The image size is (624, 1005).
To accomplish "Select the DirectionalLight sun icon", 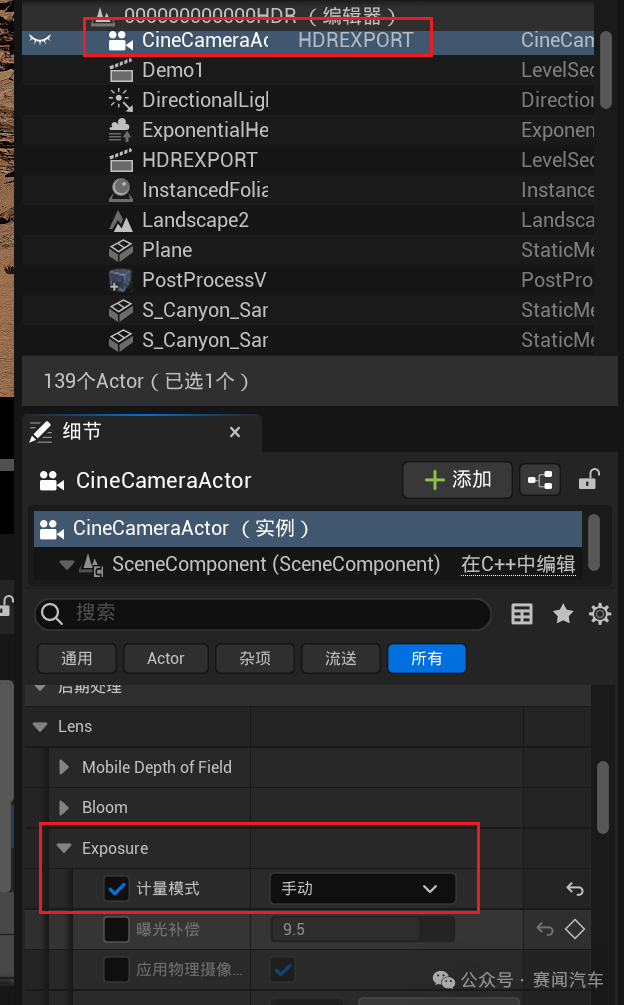I will click(120, 100).
